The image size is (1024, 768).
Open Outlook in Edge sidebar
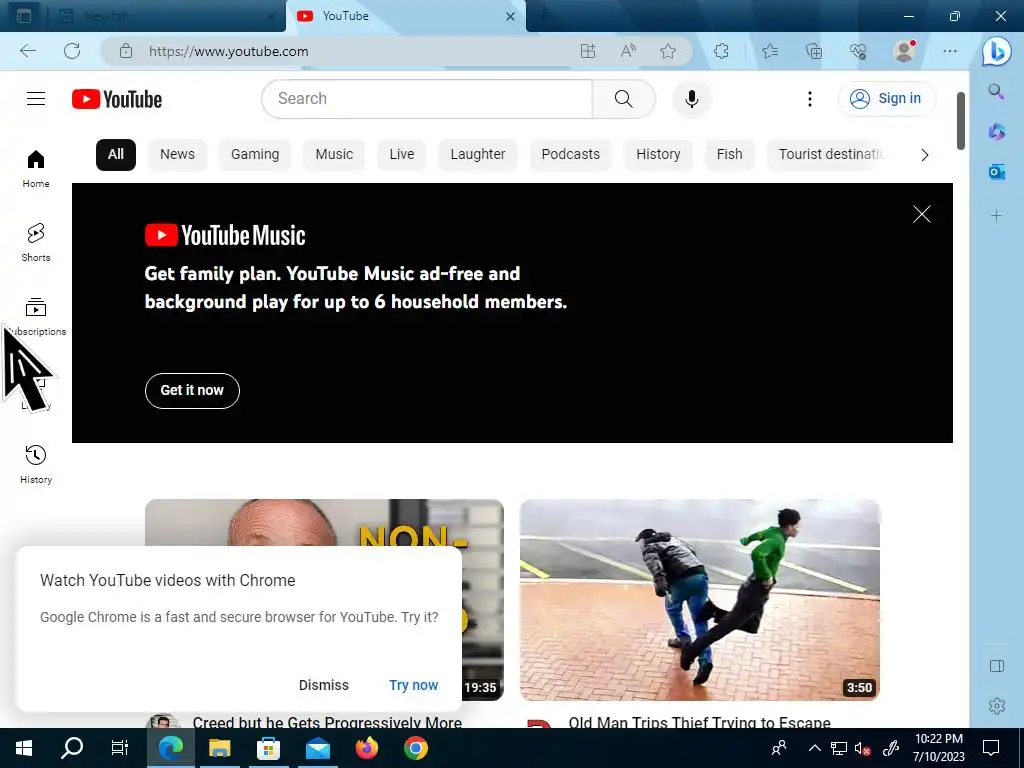click(x=996, y=172)
